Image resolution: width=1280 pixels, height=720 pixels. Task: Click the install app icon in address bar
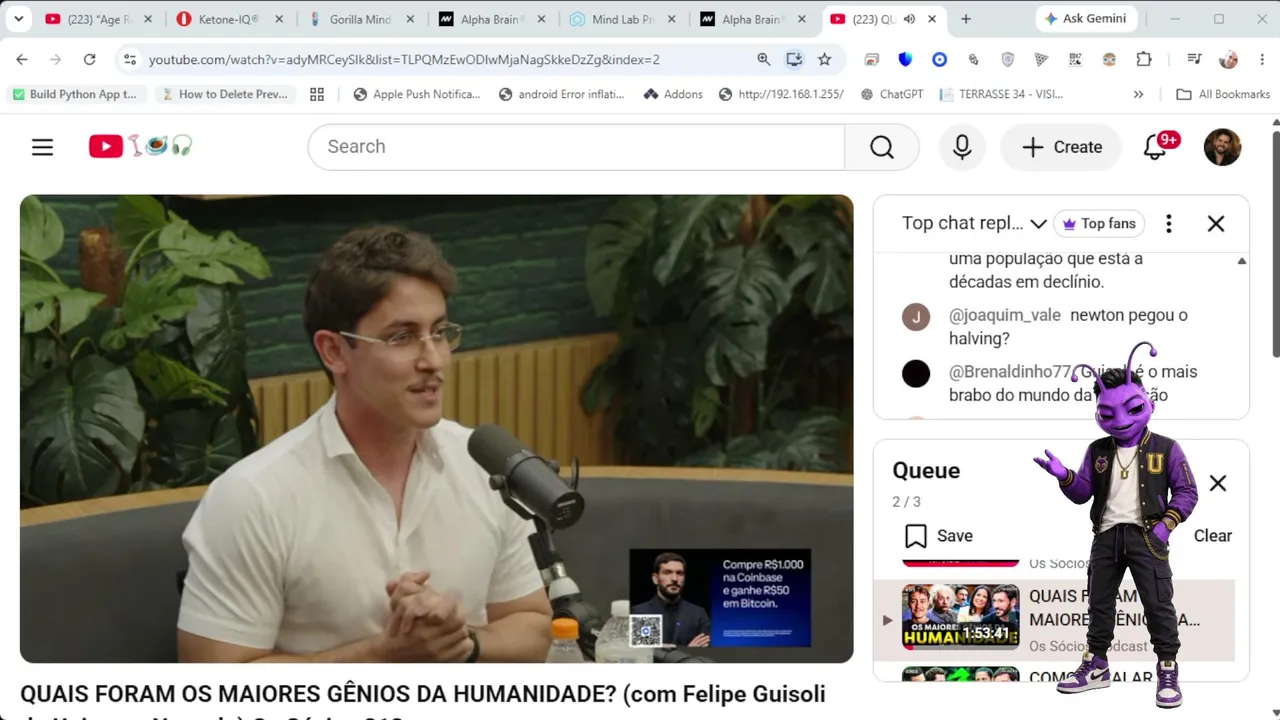tap(794, 60)
